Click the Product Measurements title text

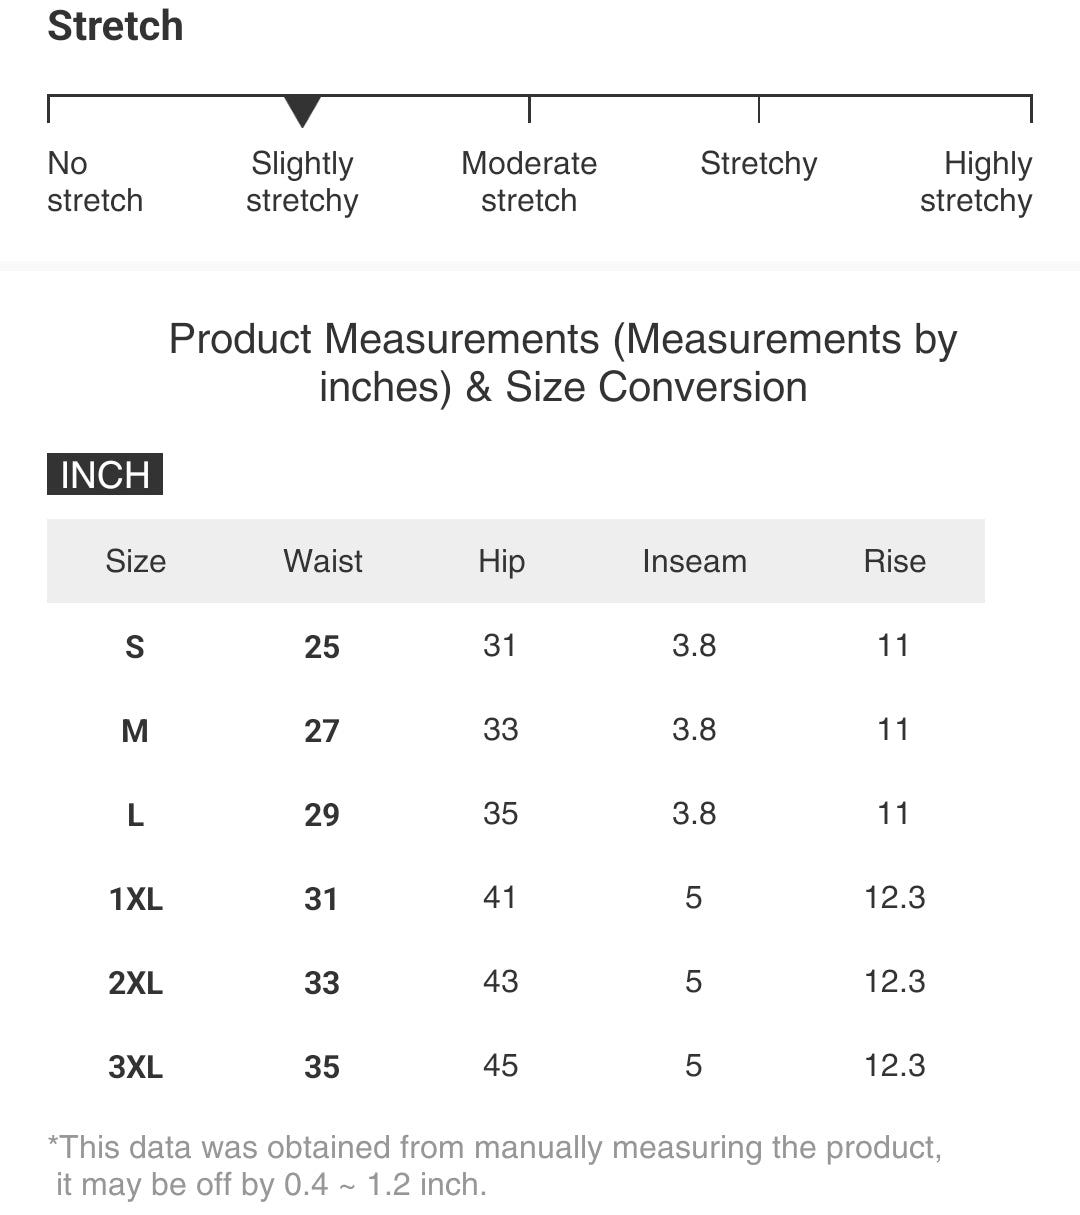tap(563, 363)
